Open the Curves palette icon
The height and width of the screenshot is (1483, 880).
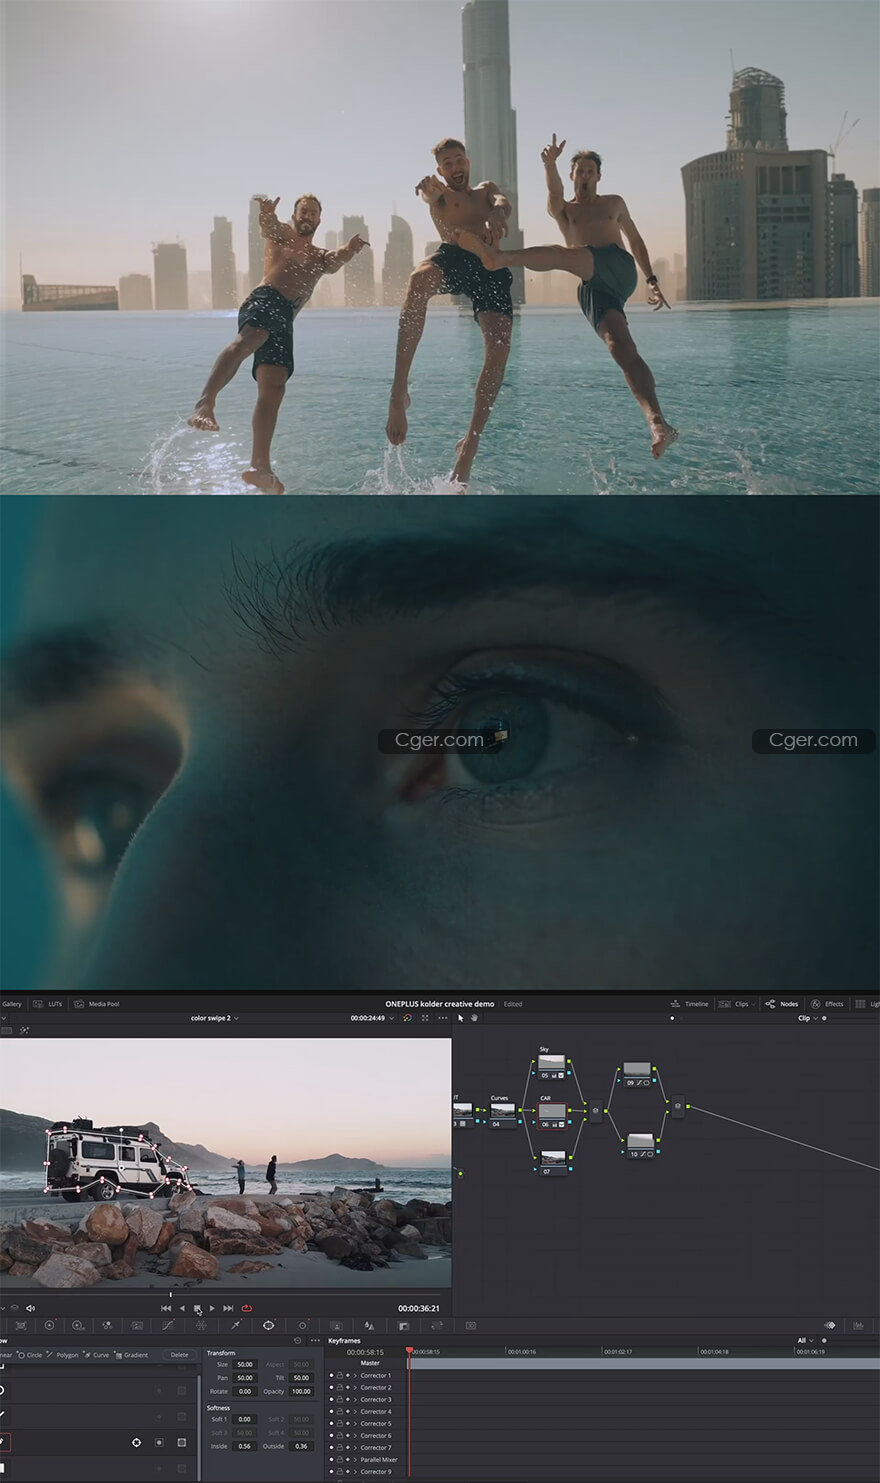tap(167, 1326)
